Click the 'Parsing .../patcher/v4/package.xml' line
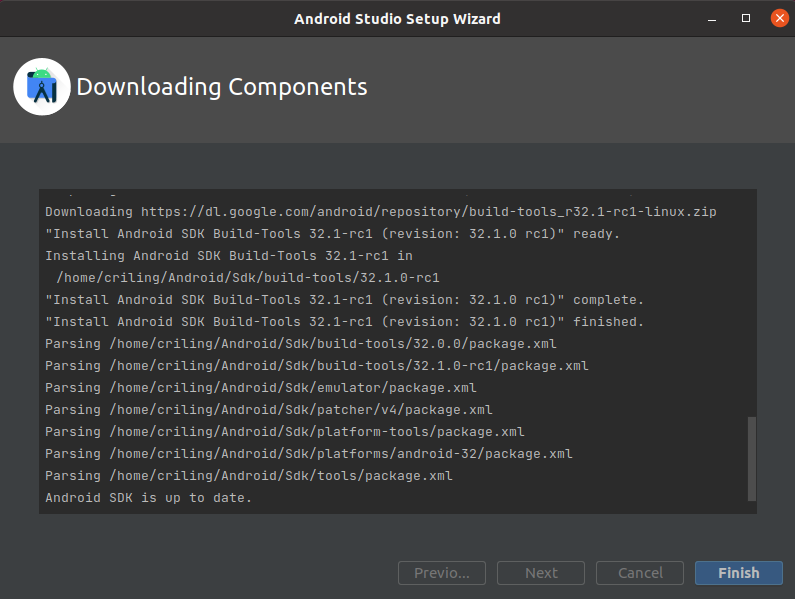This screenshot has width=795, height=599. point(269,410)
